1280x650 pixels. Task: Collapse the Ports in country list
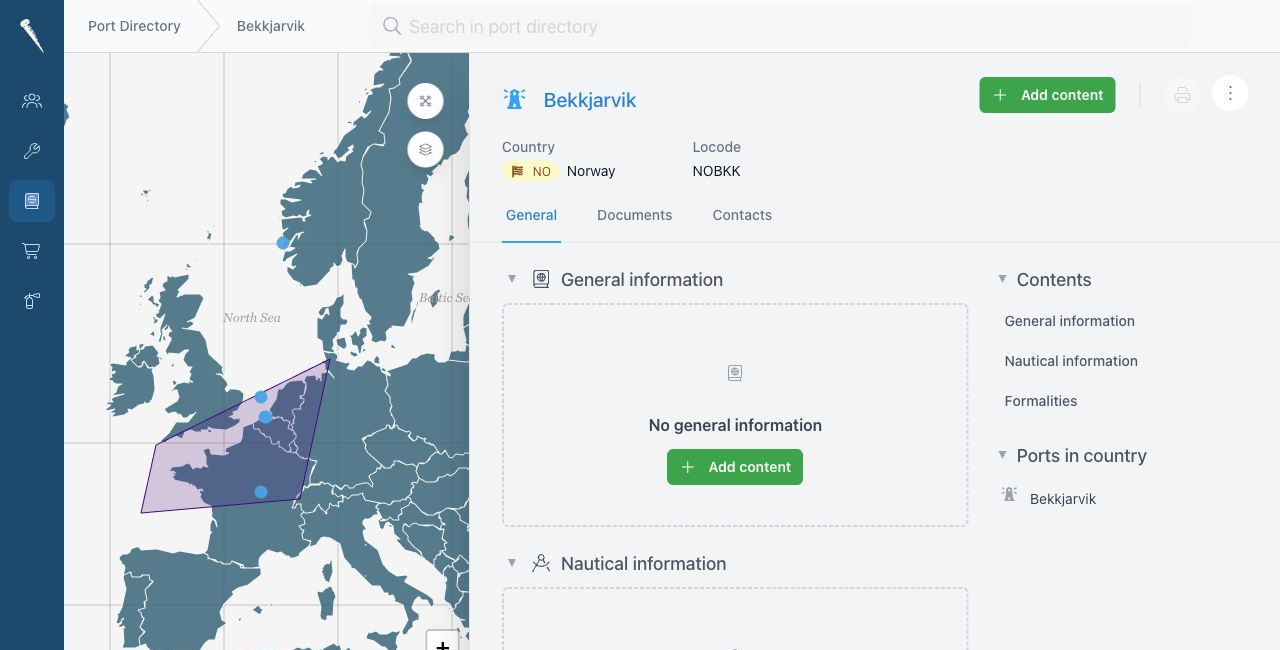click(x=1002, y=455)
